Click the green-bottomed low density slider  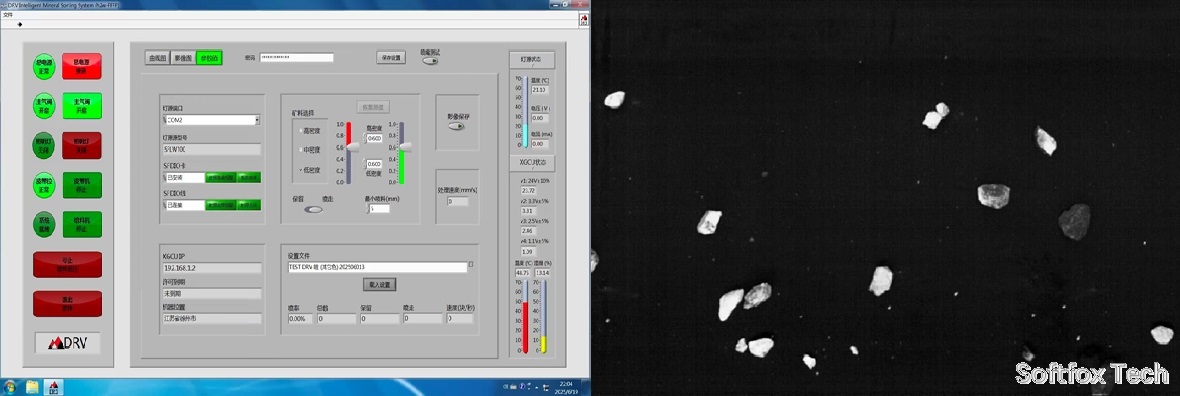pyautogui.click(x=402, y=152)
